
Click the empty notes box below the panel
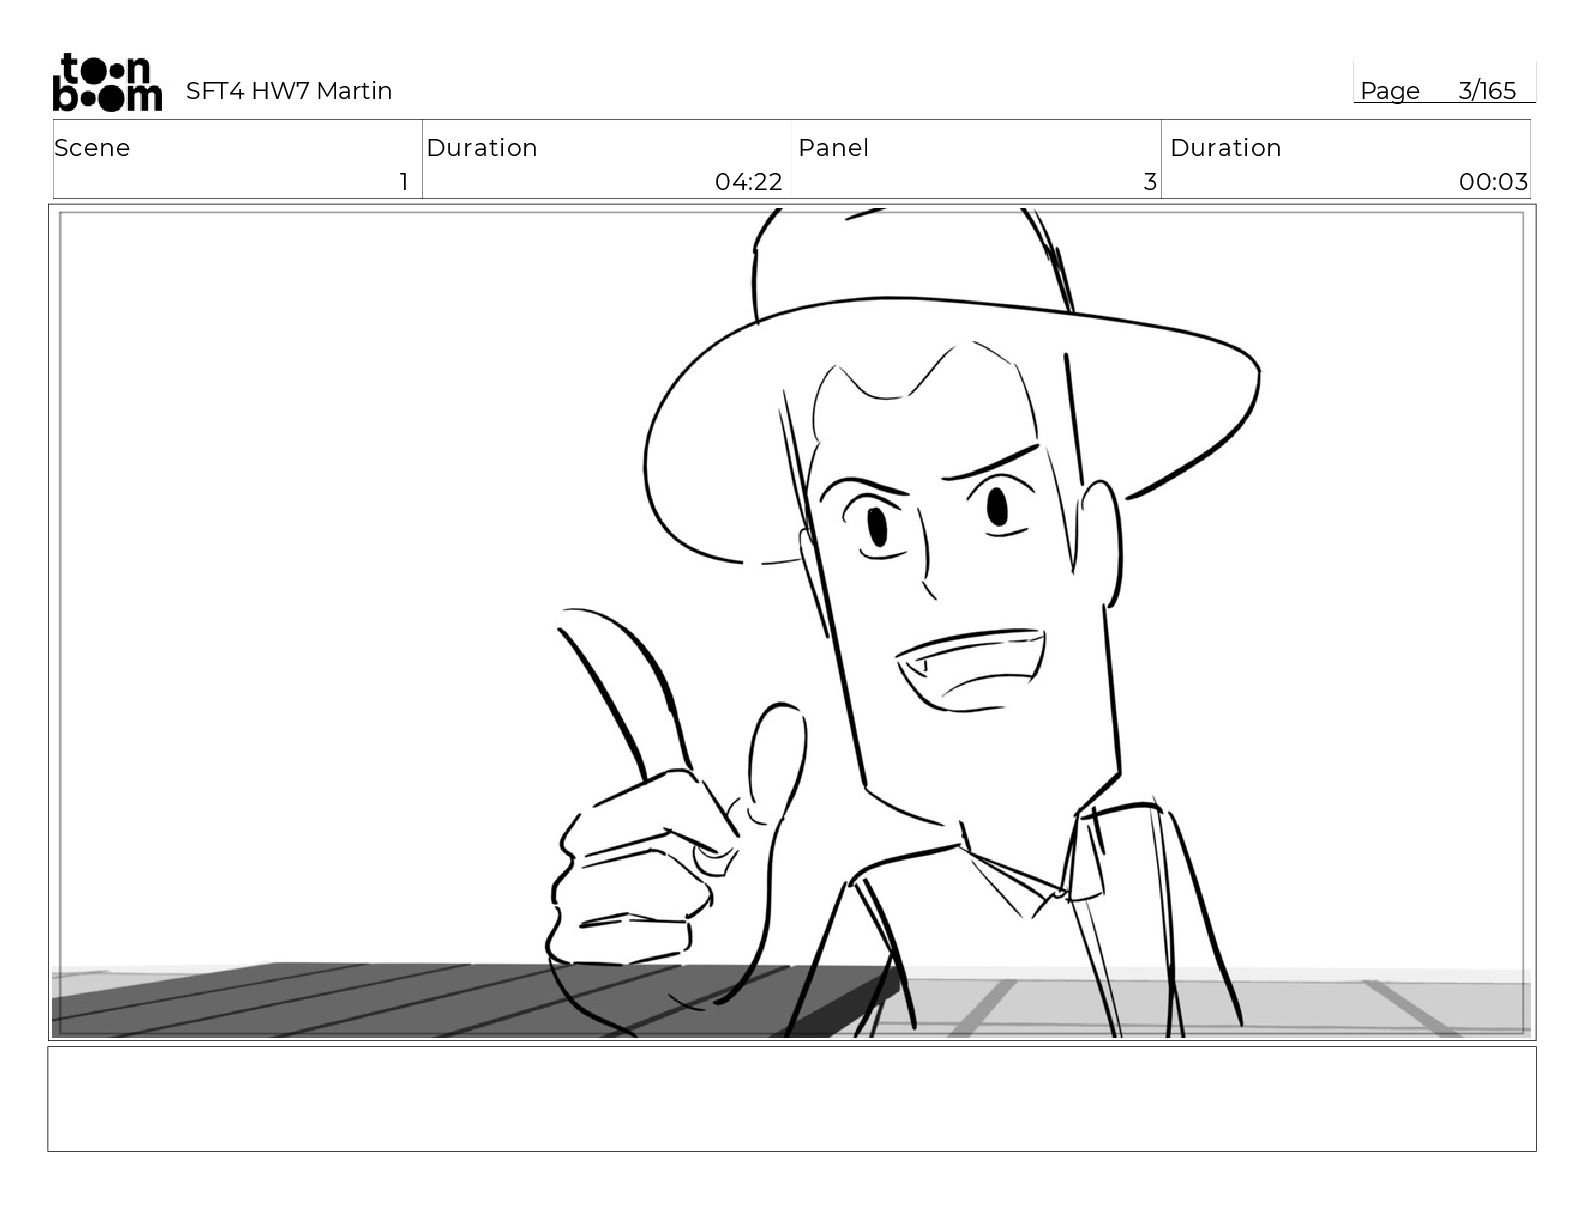pyautogui.click(x=792, y=1099)
